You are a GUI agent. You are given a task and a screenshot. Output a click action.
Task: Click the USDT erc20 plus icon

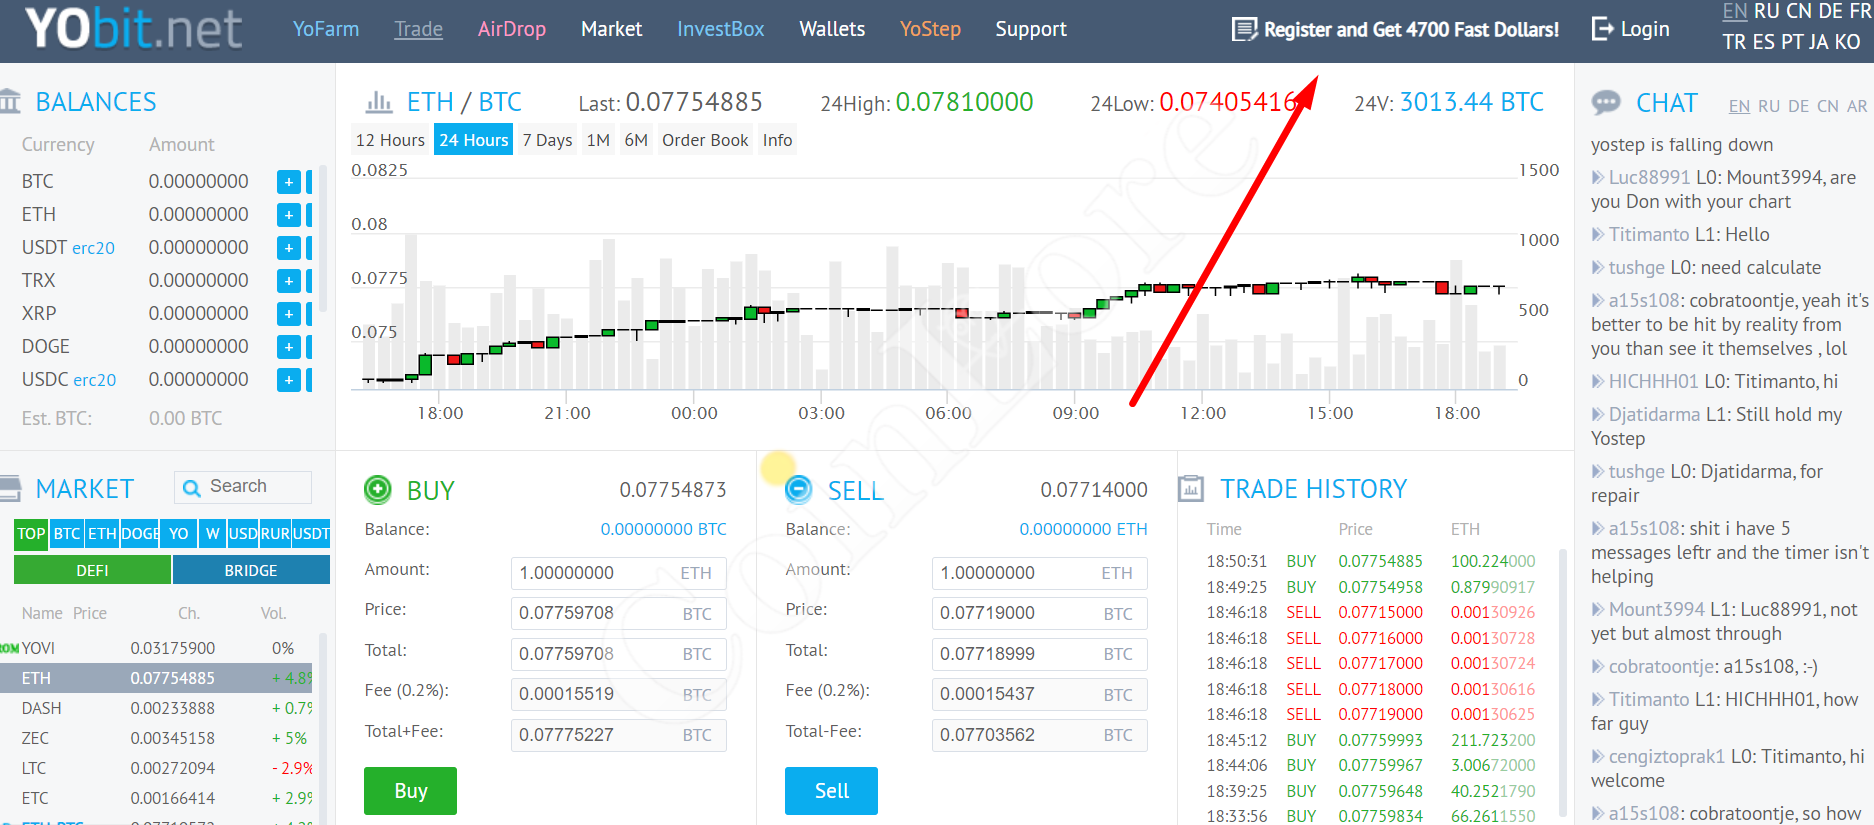[x=288, y=248]
